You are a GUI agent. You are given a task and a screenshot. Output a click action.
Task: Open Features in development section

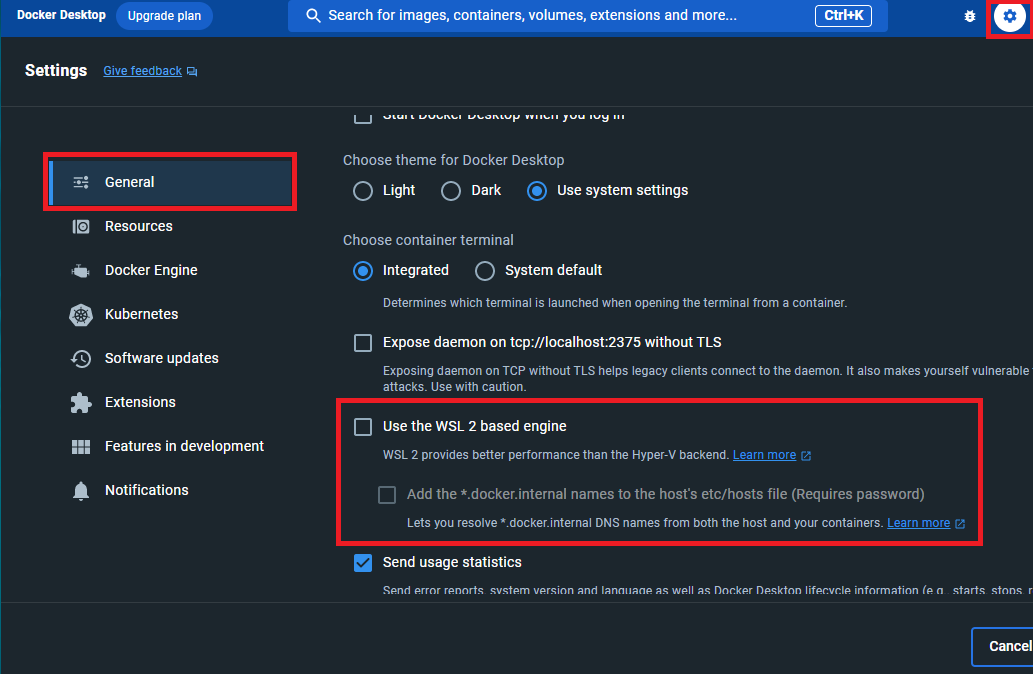point(171,447)
